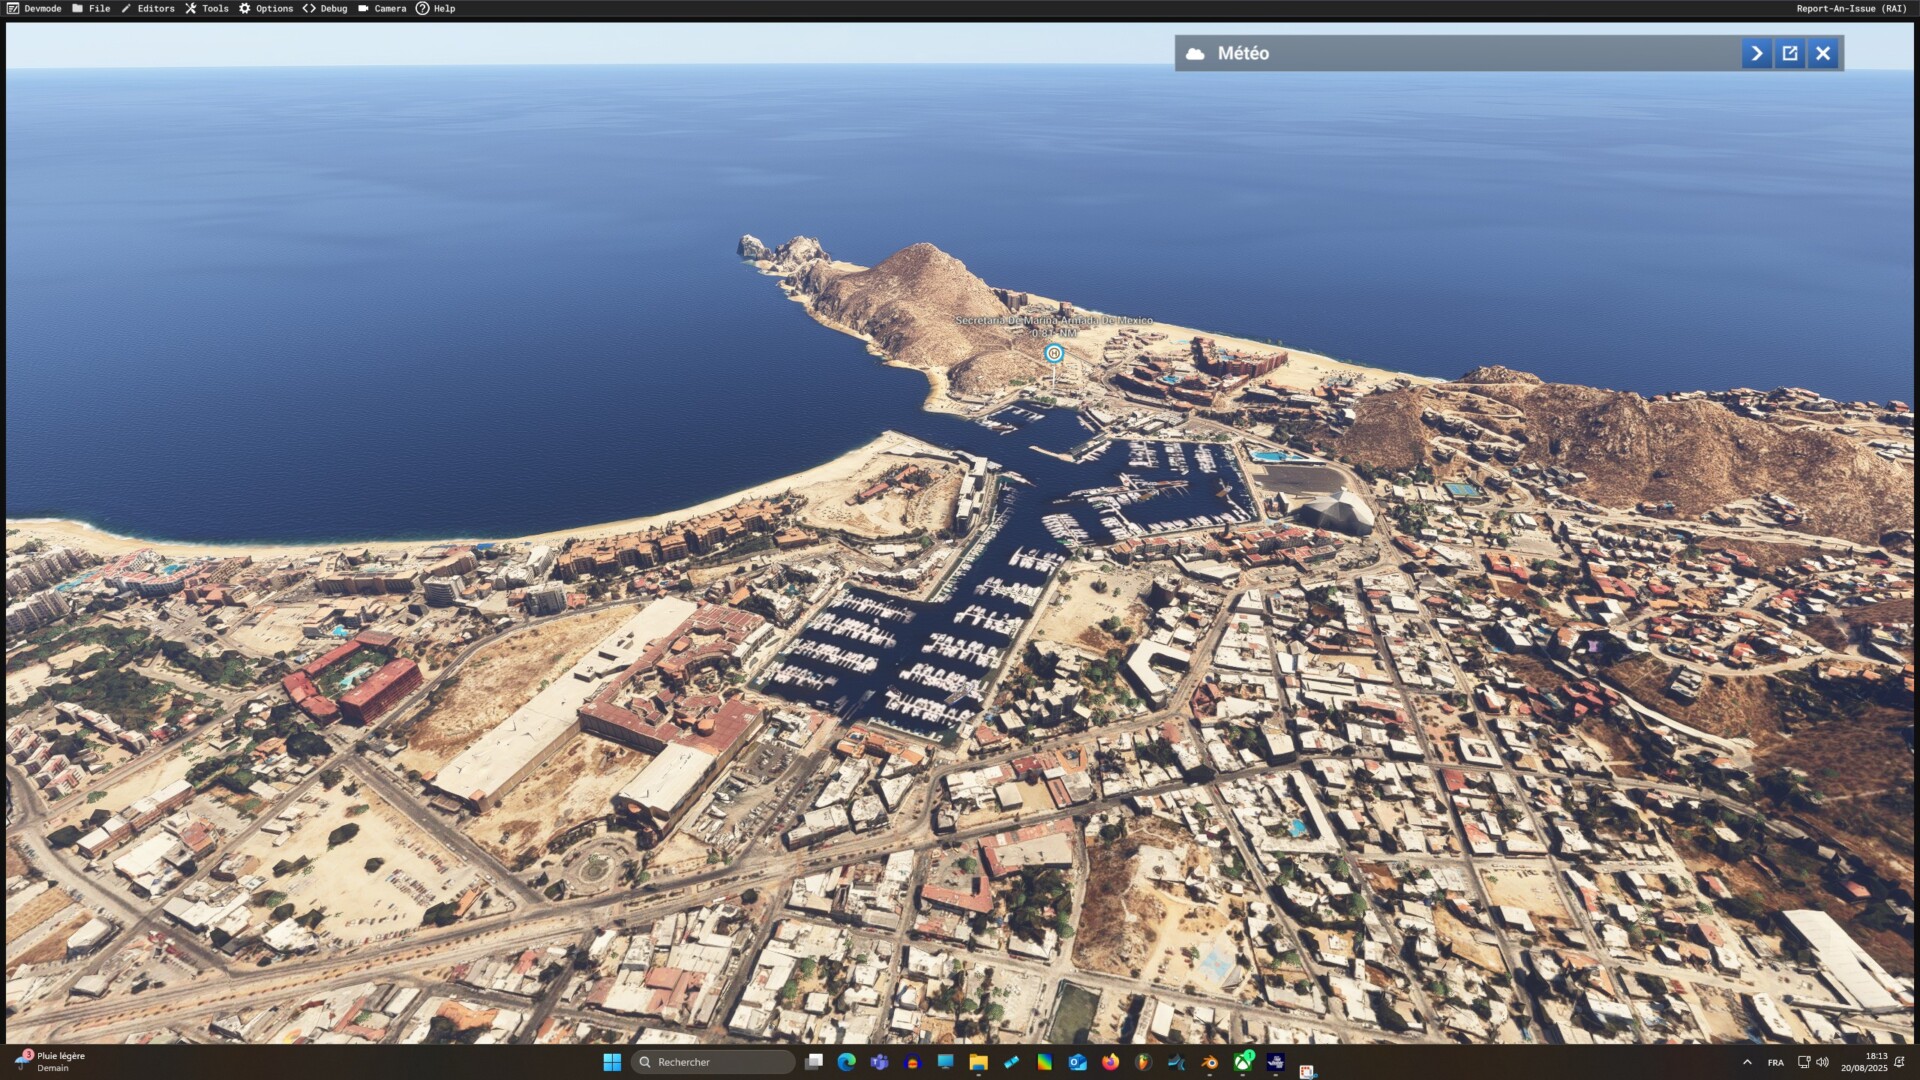Image resolution: width=1920 pixels, height=1080 pixels.
Task: Show hidden system tray icons
Action: pyautogui.click(x=1747, y=1062)
